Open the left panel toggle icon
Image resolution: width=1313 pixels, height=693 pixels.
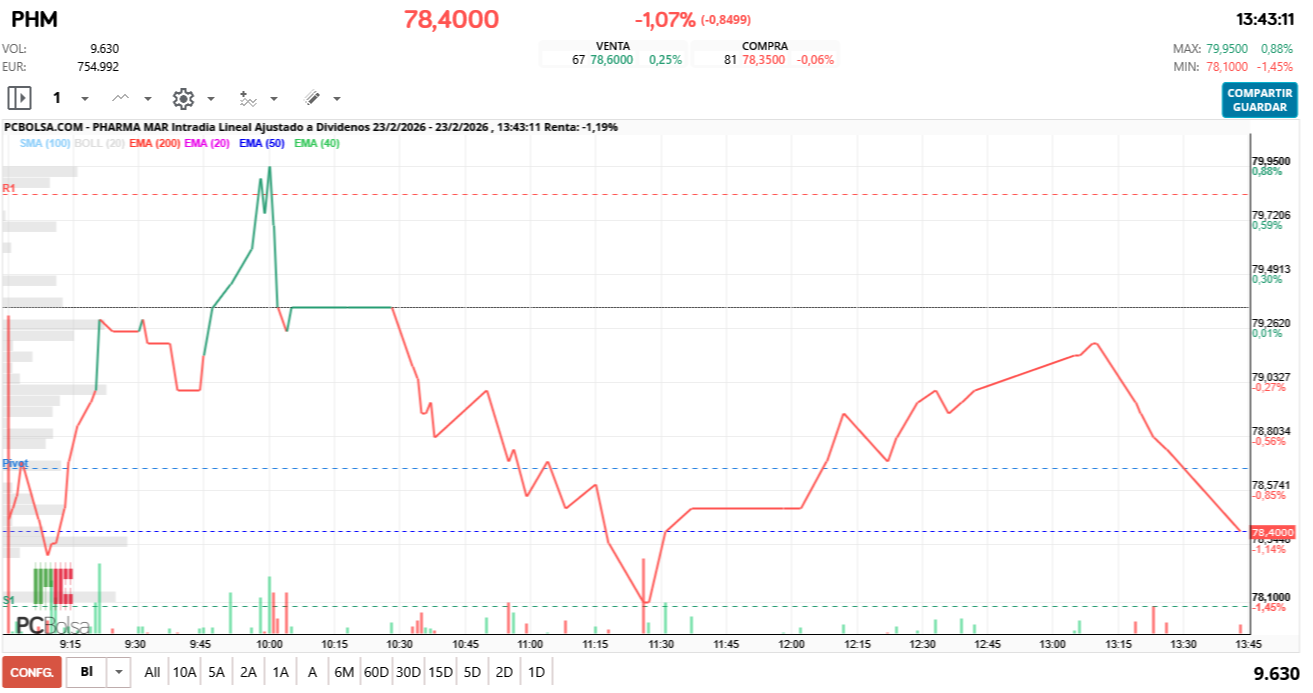pyautogui.click(x=18, y=98)
